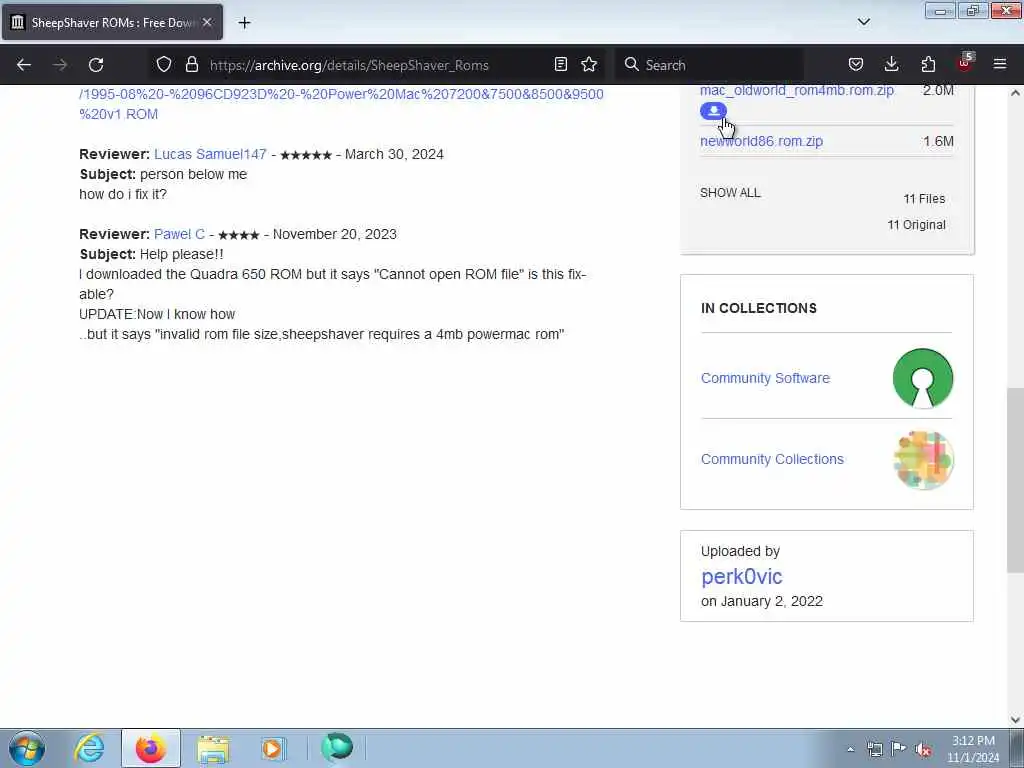Viewport: 1024px width, 768px height.
Task: Open Save to Pocket button
Action: pos(856,65)
